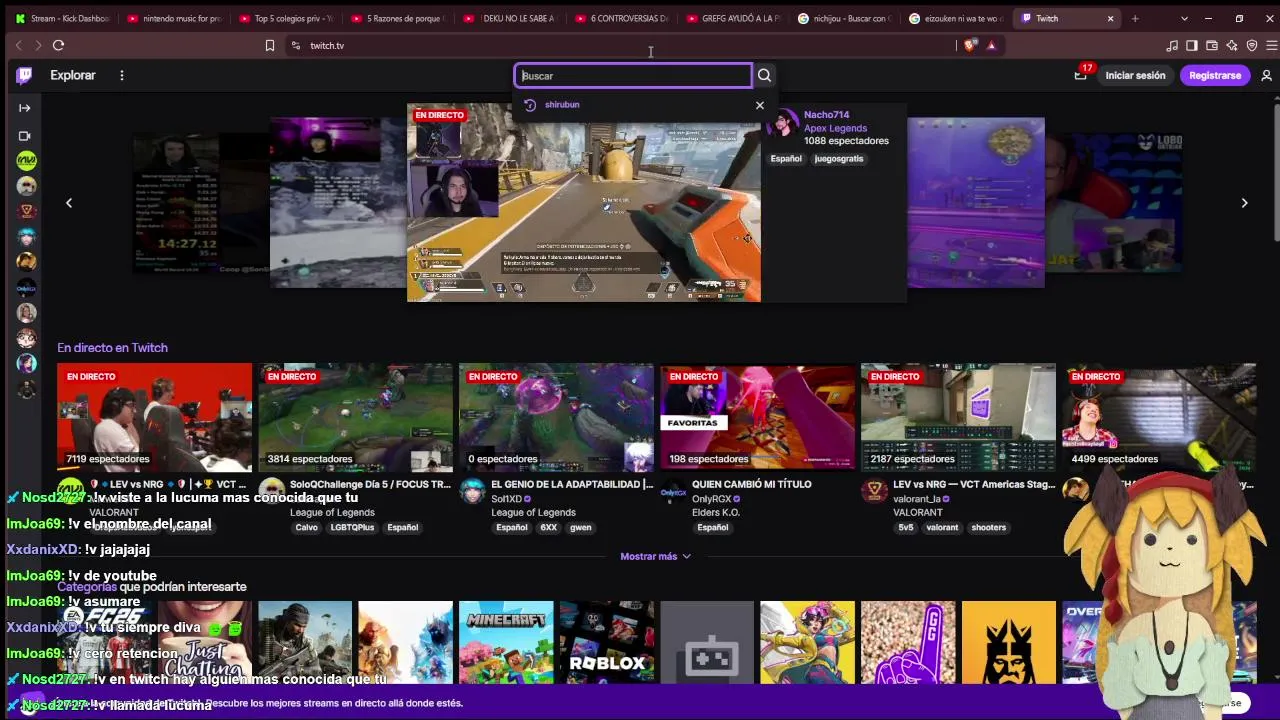The height and width of the screenshot is (720, 1280).
Task: Switch to the nintendo music tab
Action: click(175, 18)
